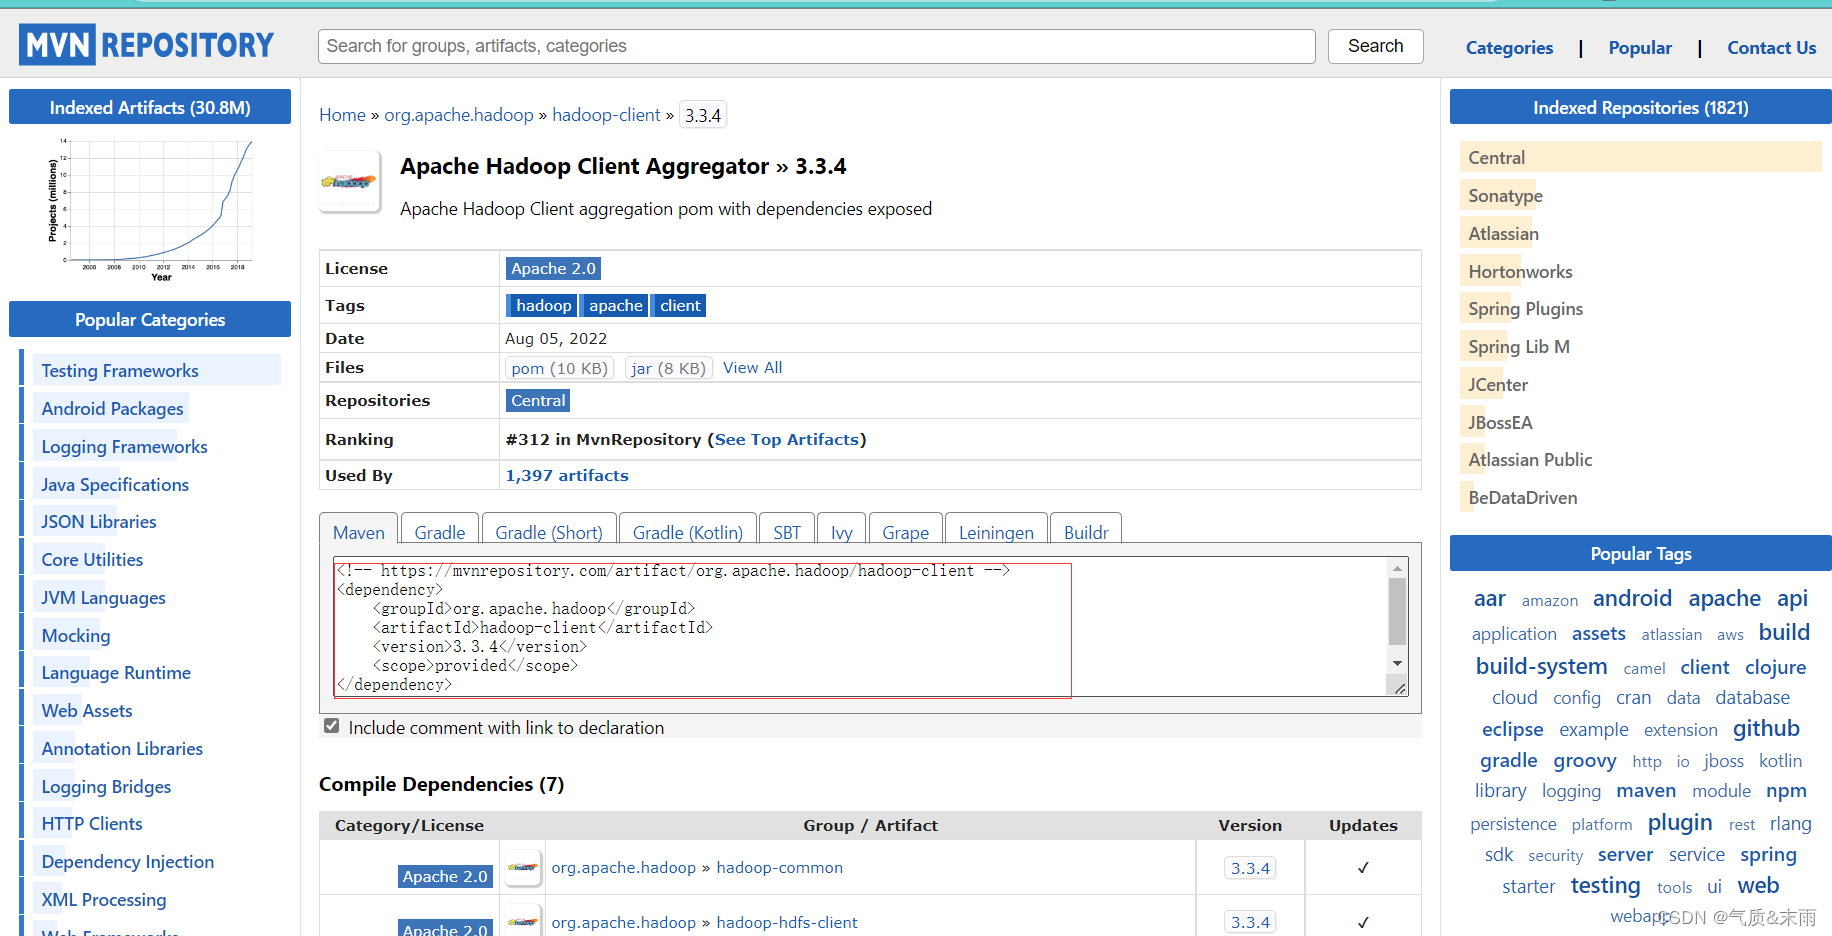Open the Categories menu link
The width and height of the screenshot is (1832, 936).
coord(1509,48)
